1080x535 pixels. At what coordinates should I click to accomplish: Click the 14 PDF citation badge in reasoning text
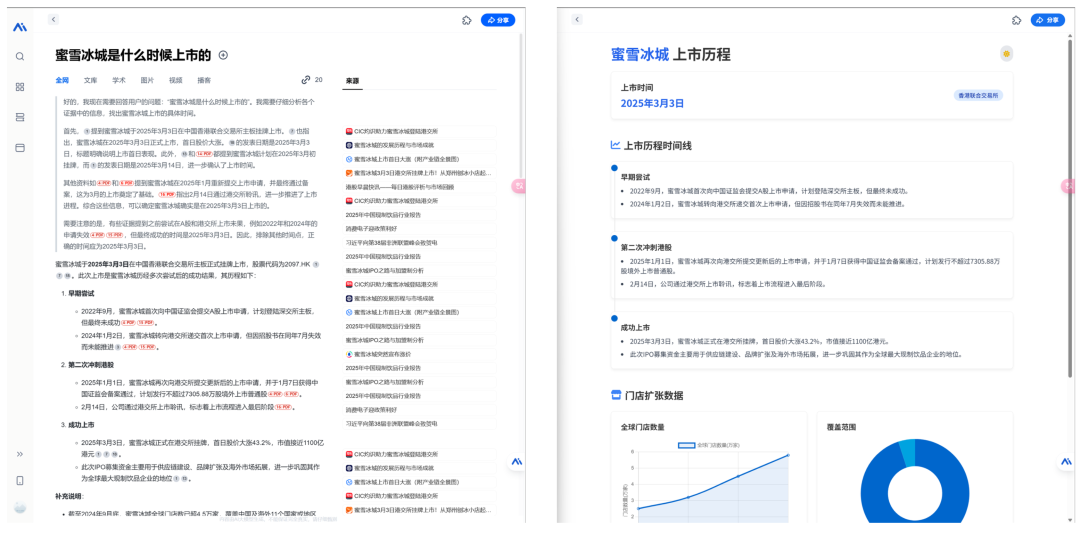204,154
